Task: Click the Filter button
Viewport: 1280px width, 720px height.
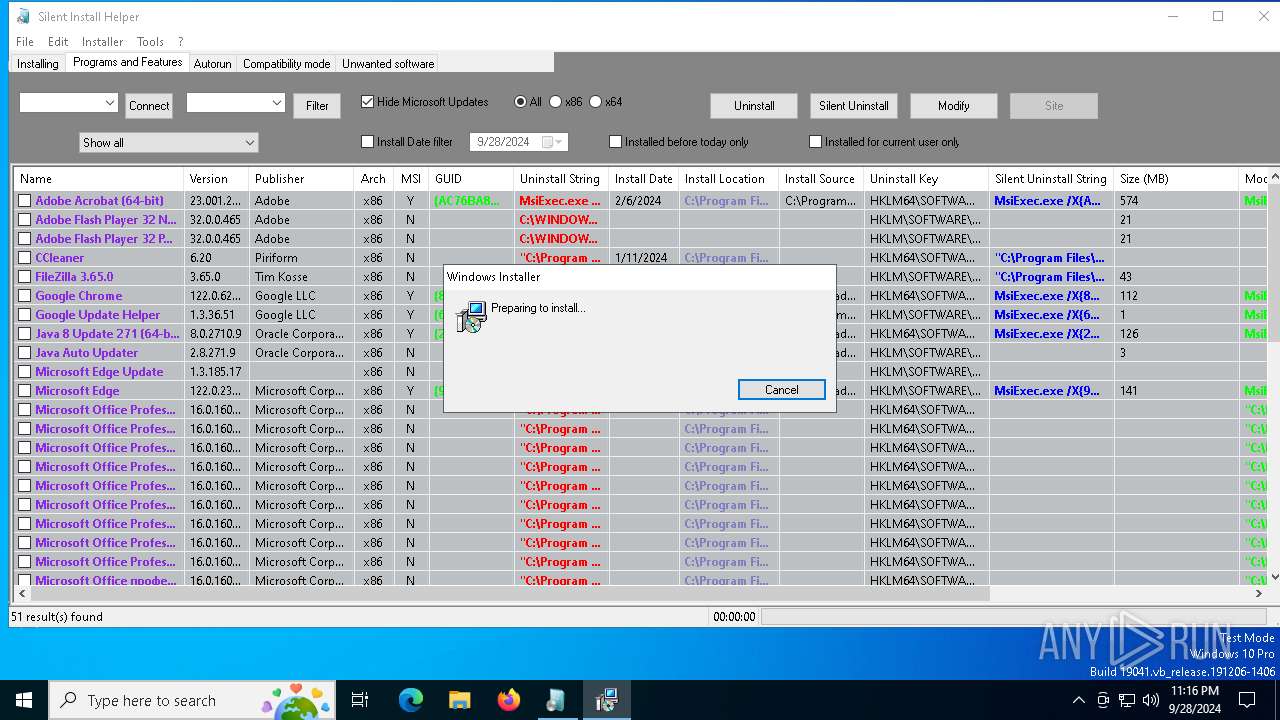Action: 317,106
